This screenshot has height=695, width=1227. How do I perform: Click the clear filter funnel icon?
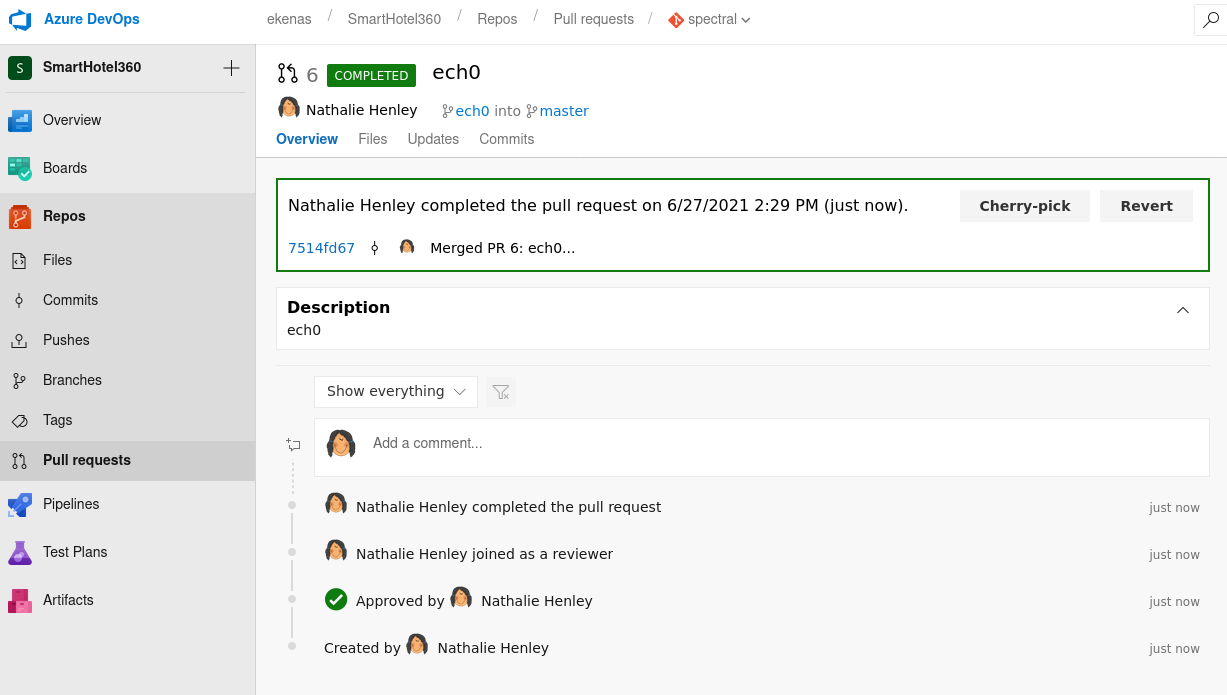501,392
